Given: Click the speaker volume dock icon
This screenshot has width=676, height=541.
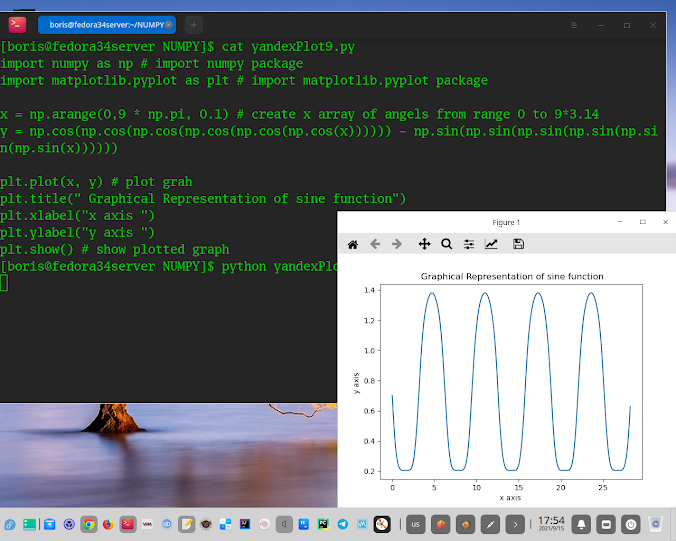Looking at the screenshot, I should pos(284,524).
